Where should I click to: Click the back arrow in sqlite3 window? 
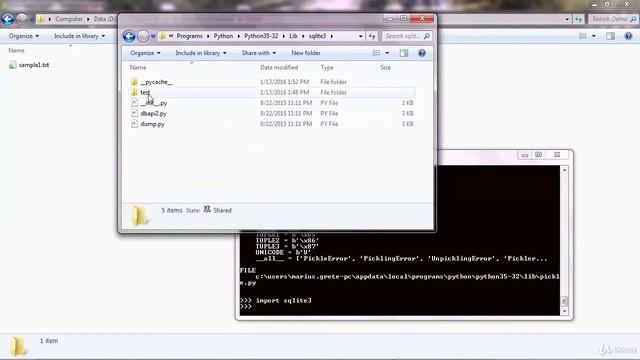129,36
